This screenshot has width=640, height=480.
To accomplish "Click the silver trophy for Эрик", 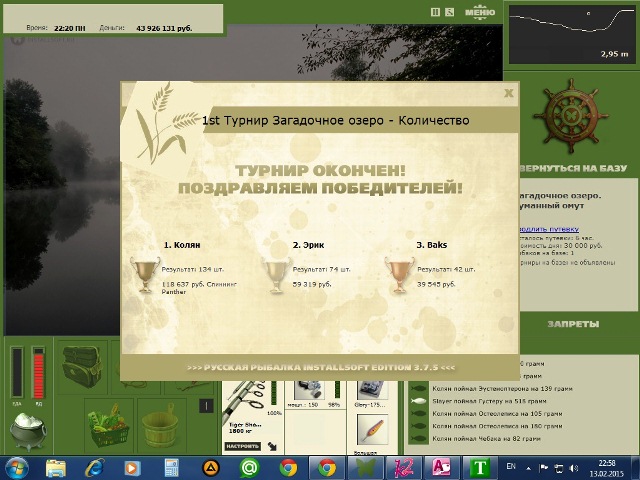I will coord(276,274).
